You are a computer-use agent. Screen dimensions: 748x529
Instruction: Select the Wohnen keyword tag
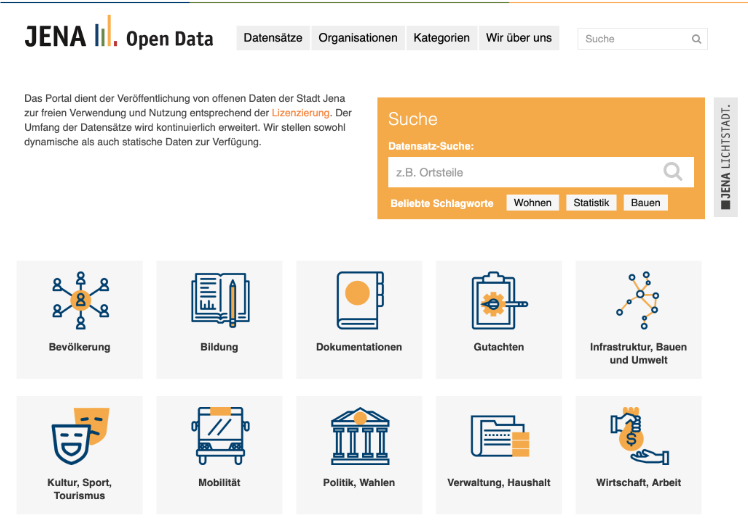pyautogui.click(x=532, y=203)
